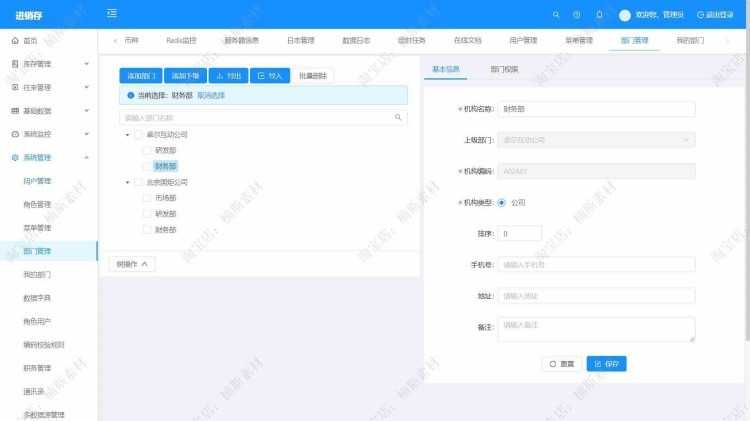Expand the 基础数据 menu chevron
Viewport: 750px width, 421px height.
87,111
